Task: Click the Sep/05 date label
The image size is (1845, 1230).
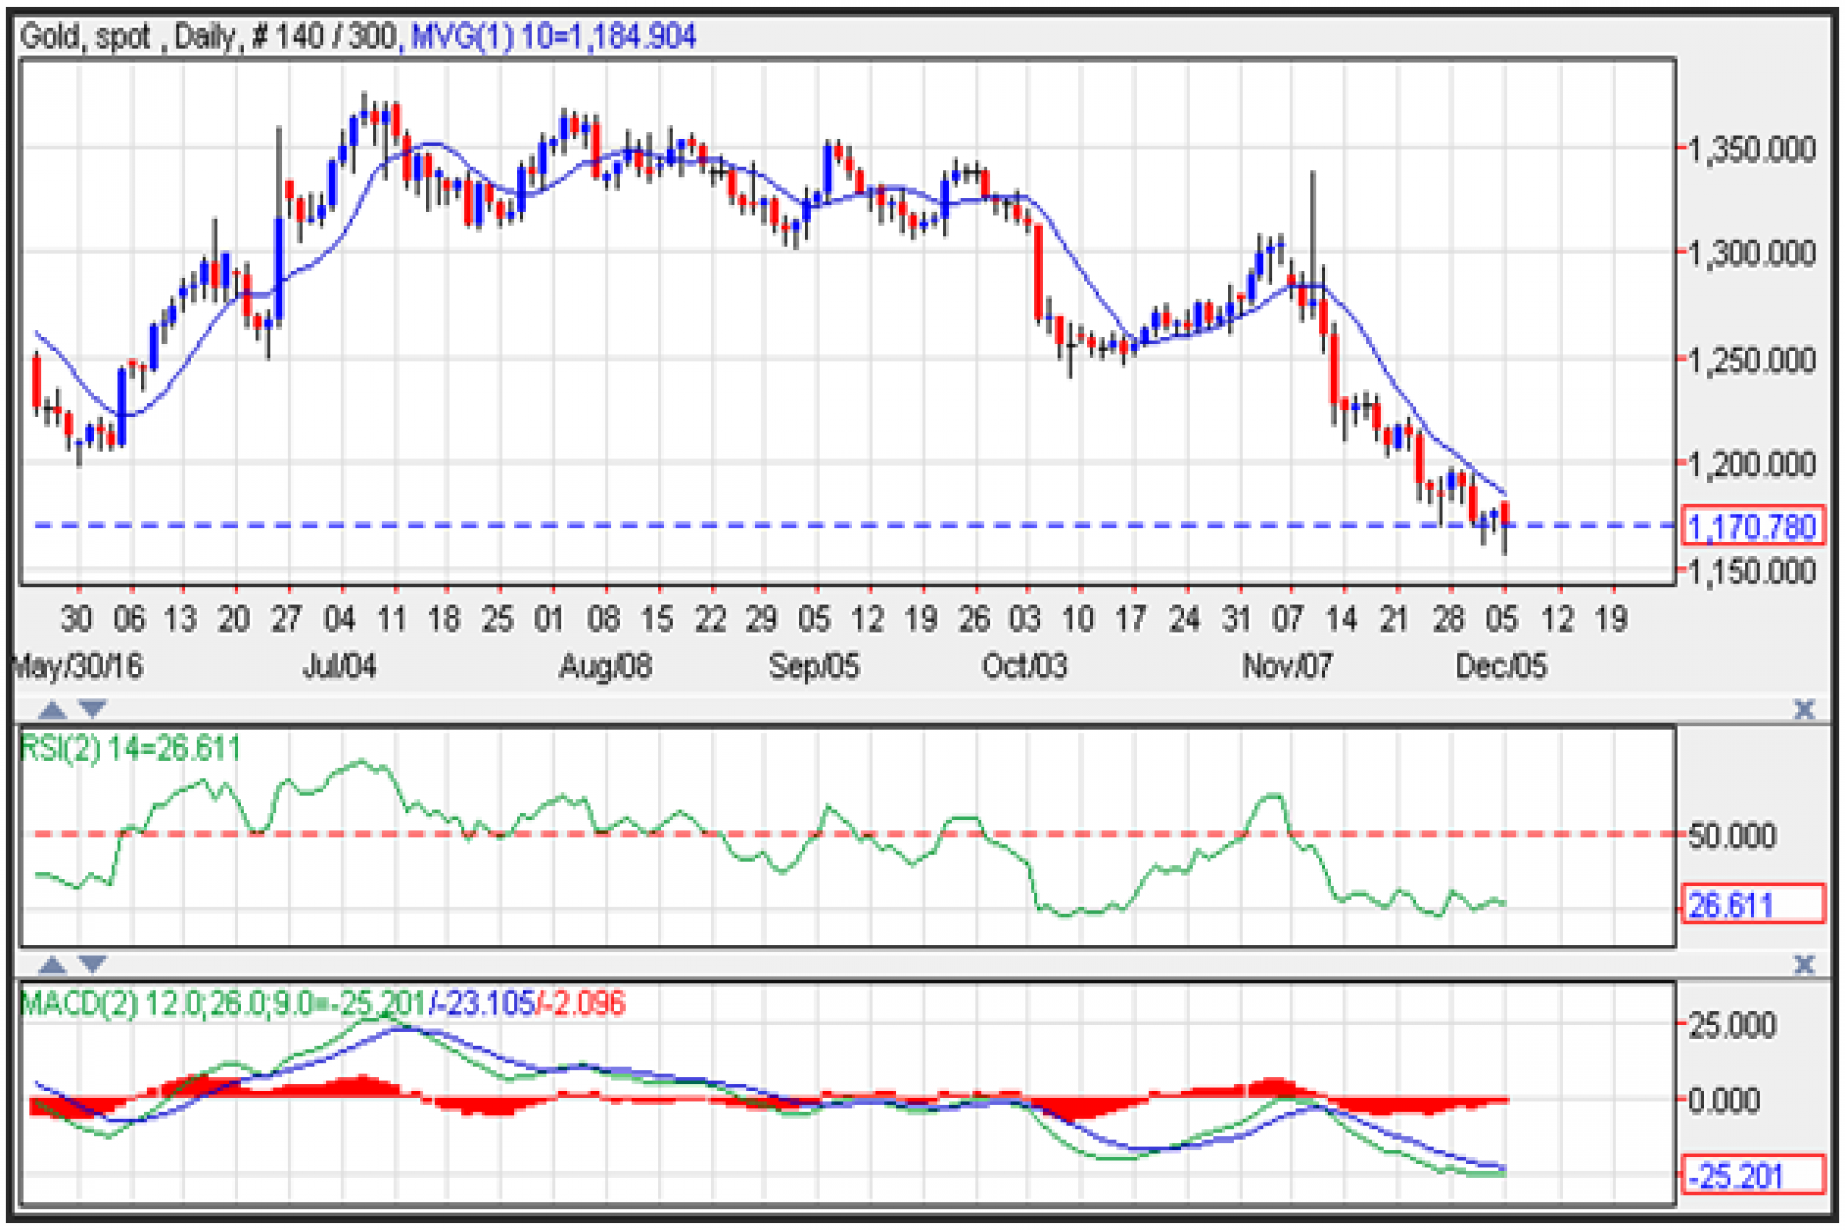Action: tap(814, 666)
